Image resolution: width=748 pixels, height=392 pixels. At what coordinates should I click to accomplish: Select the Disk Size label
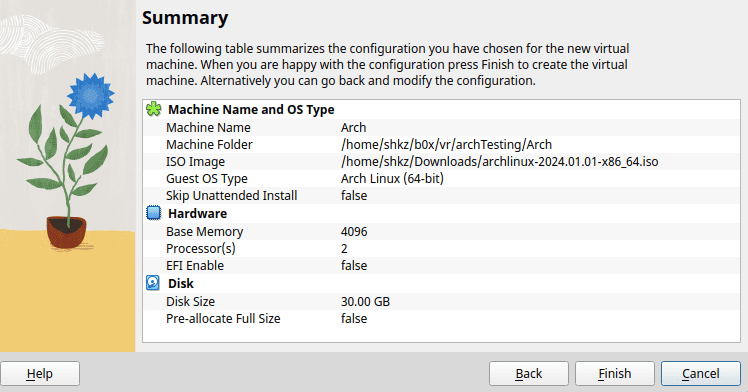pyautogui.click(x=190, y=302)
